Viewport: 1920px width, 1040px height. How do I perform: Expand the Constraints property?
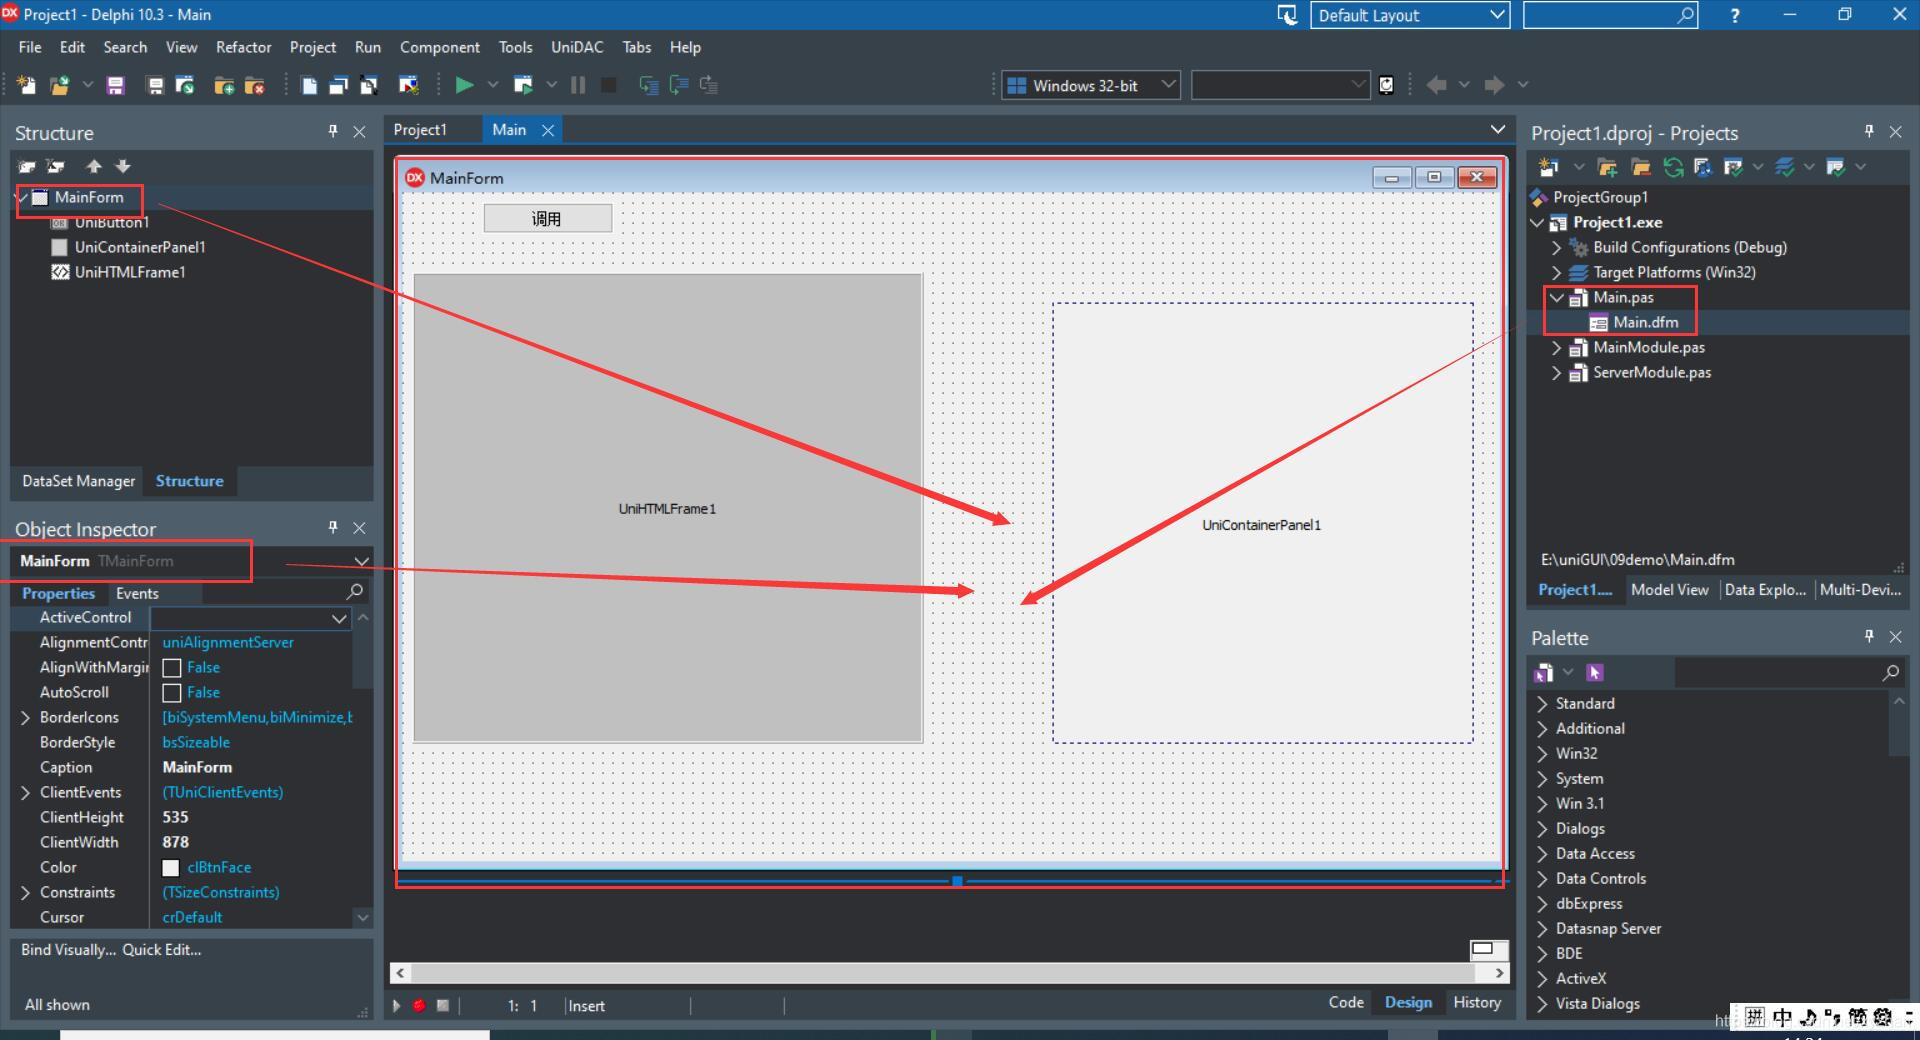coord(25,893)
